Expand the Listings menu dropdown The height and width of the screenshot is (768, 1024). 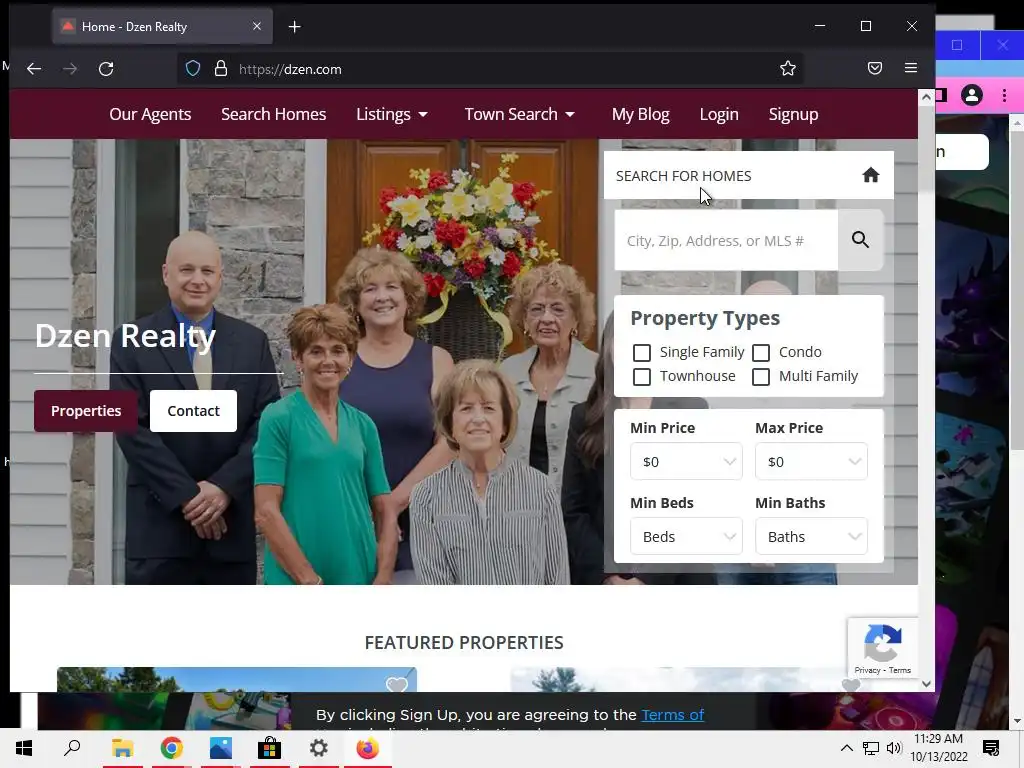click(x=392, y=114)
